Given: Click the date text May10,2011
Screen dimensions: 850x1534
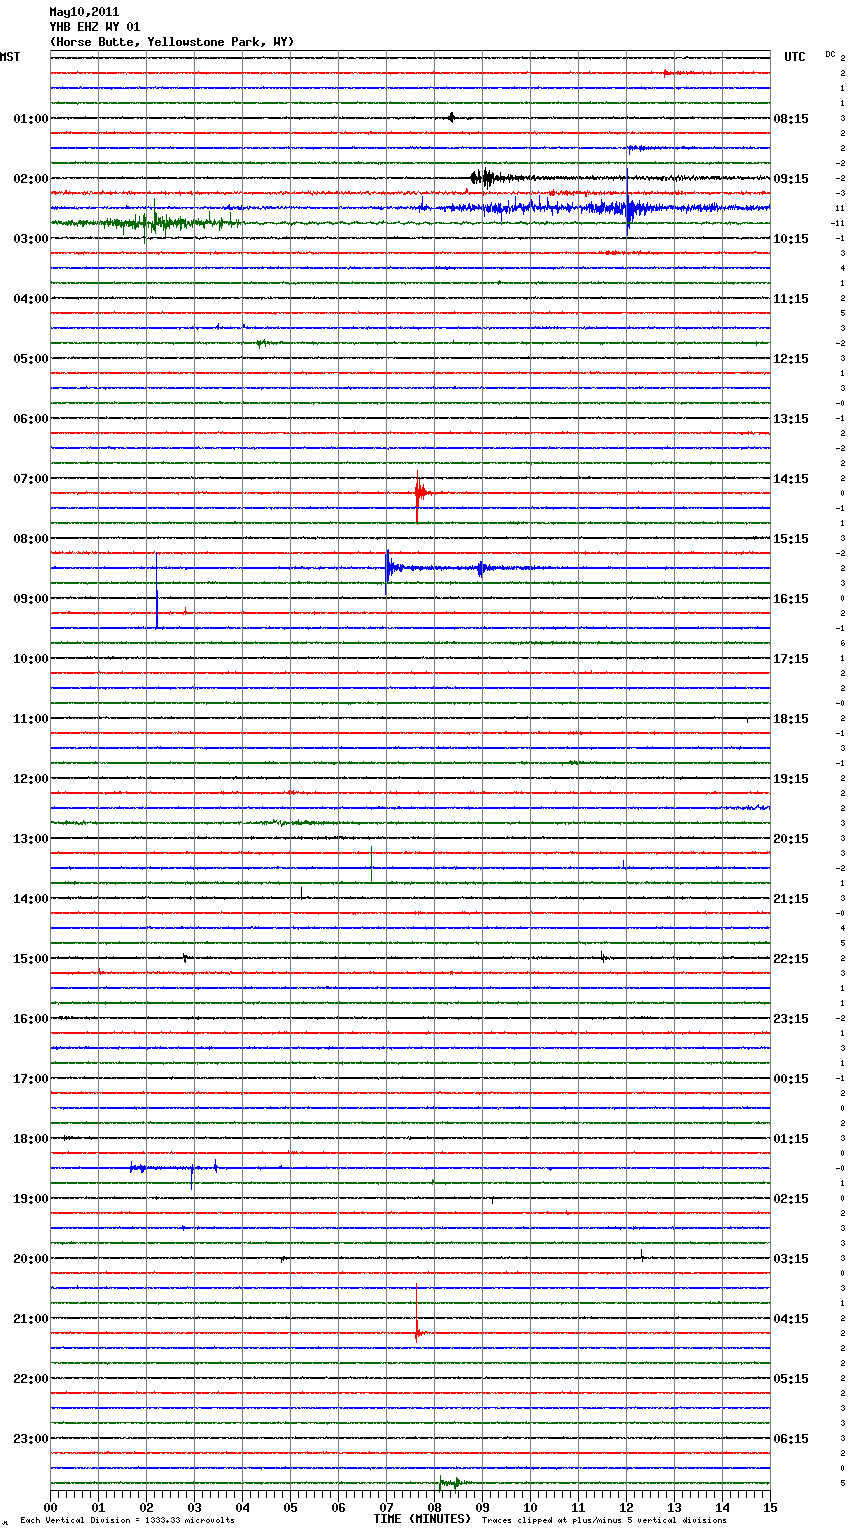Looking at the screenshot, I should [x=84, y=12].
